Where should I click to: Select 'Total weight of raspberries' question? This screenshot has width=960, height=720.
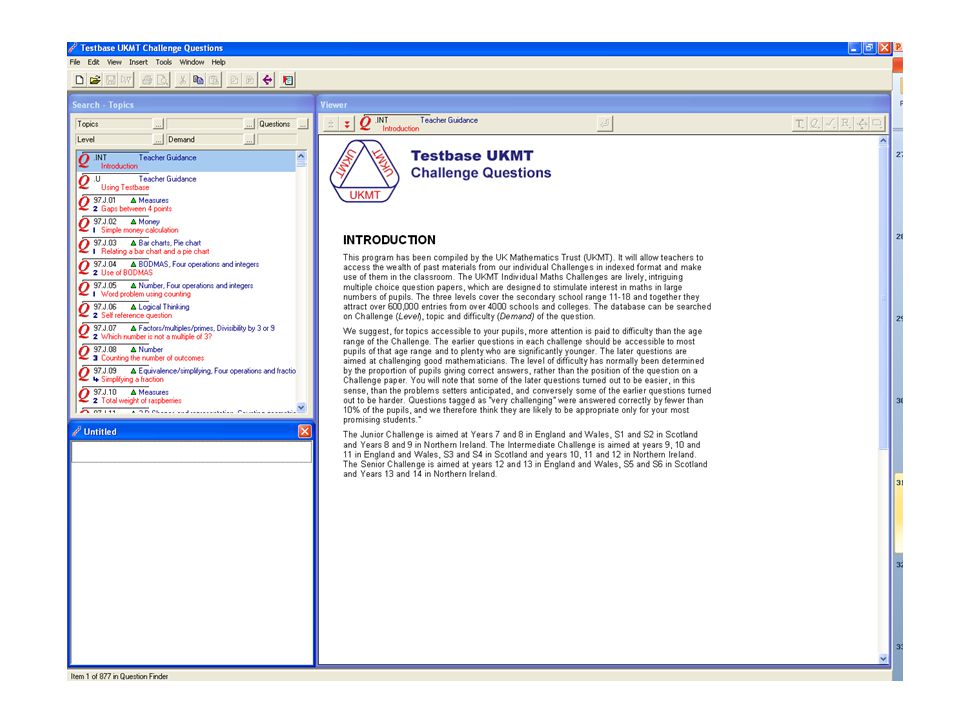[186, 397]
